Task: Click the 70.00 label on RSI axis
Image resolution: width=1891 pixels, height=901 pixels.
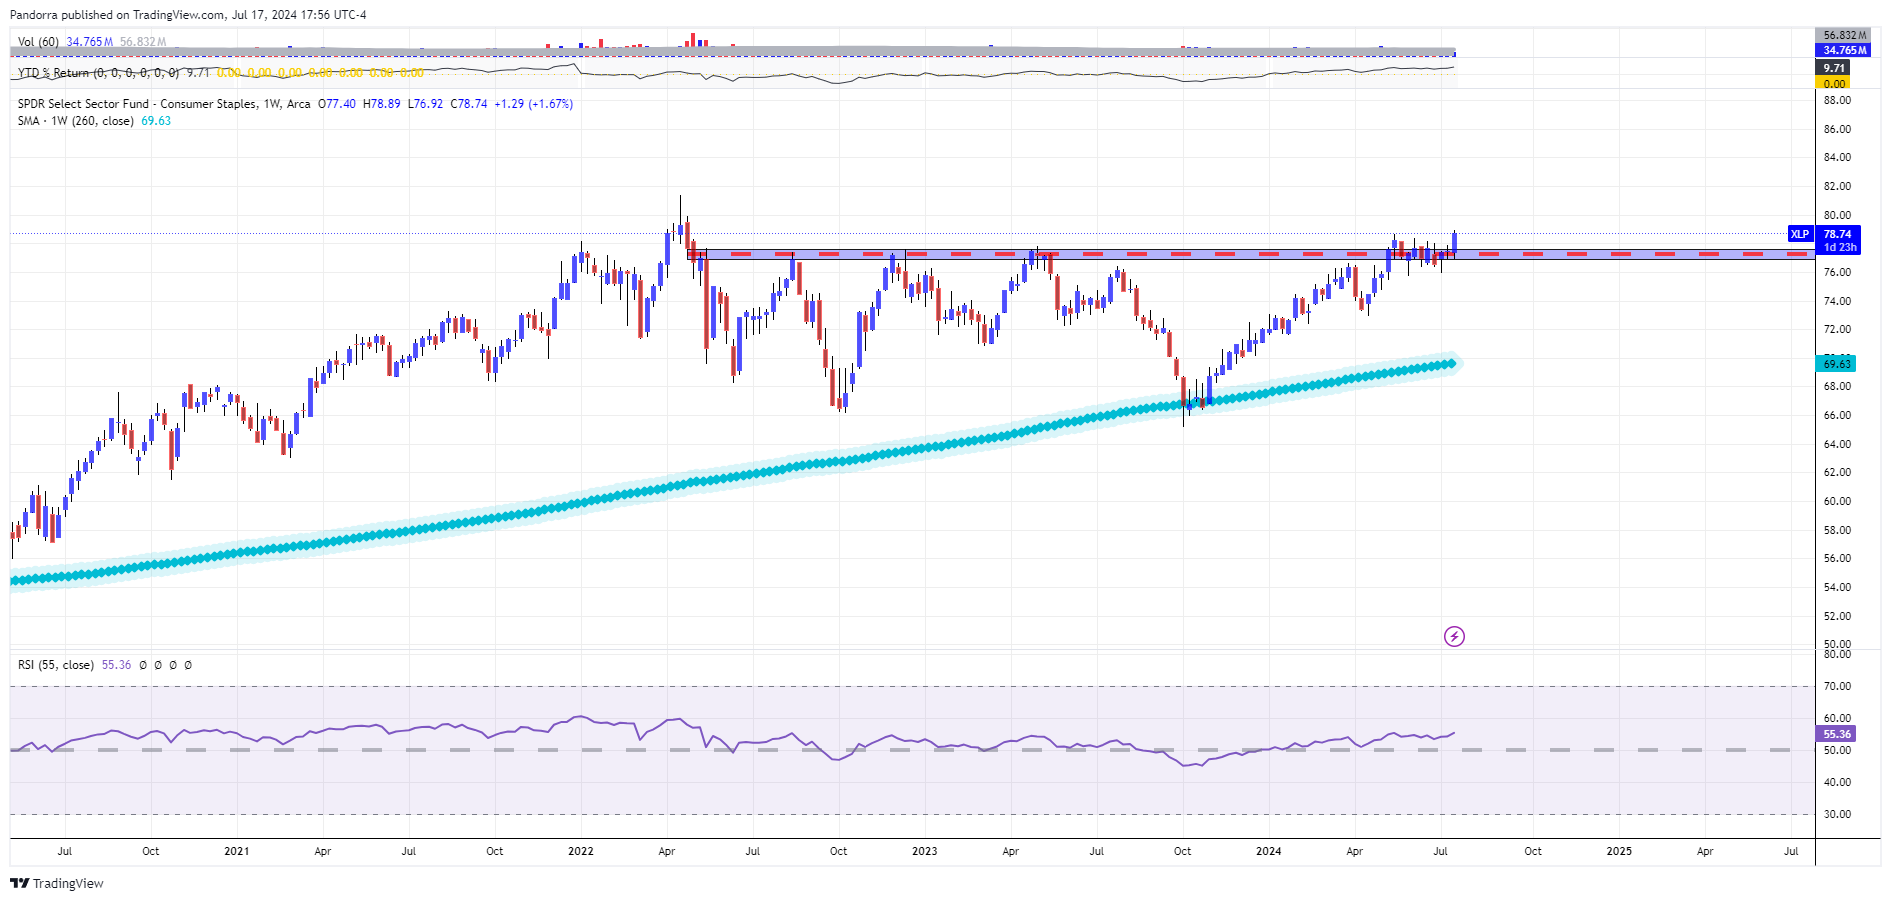Action: click(x=1837, y=686)
